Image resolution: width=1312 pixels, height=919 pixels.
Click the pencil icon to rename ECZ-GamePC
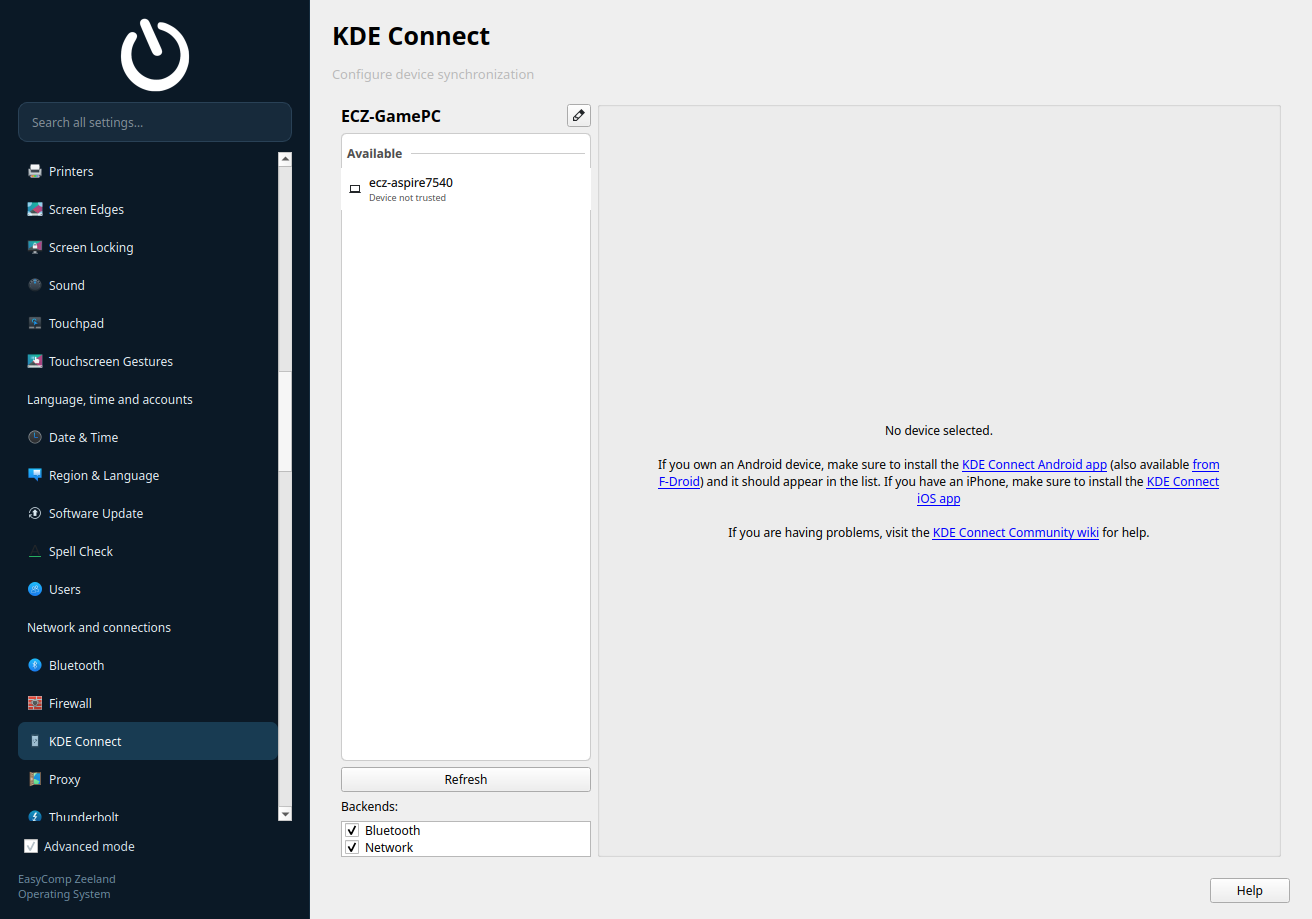pyautogui.click(x=579, y=116)
